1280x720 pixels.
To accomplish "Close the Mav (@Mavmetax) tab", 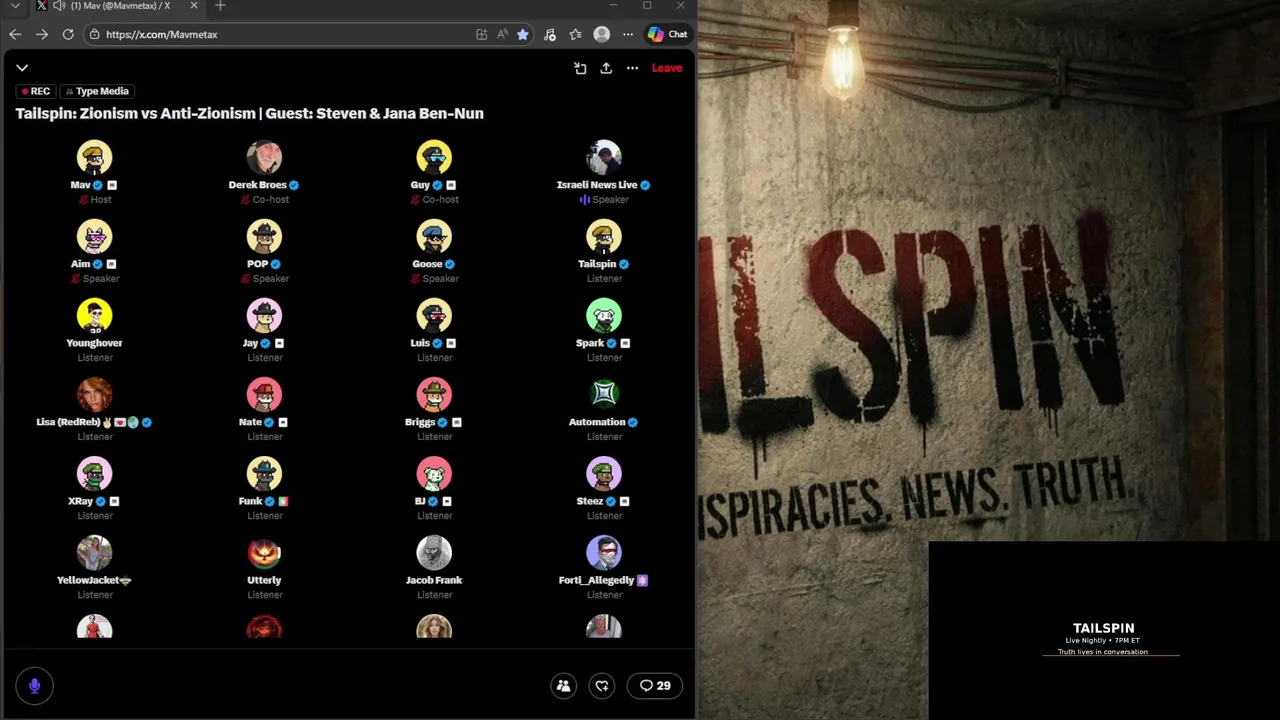I will [194, 6].
